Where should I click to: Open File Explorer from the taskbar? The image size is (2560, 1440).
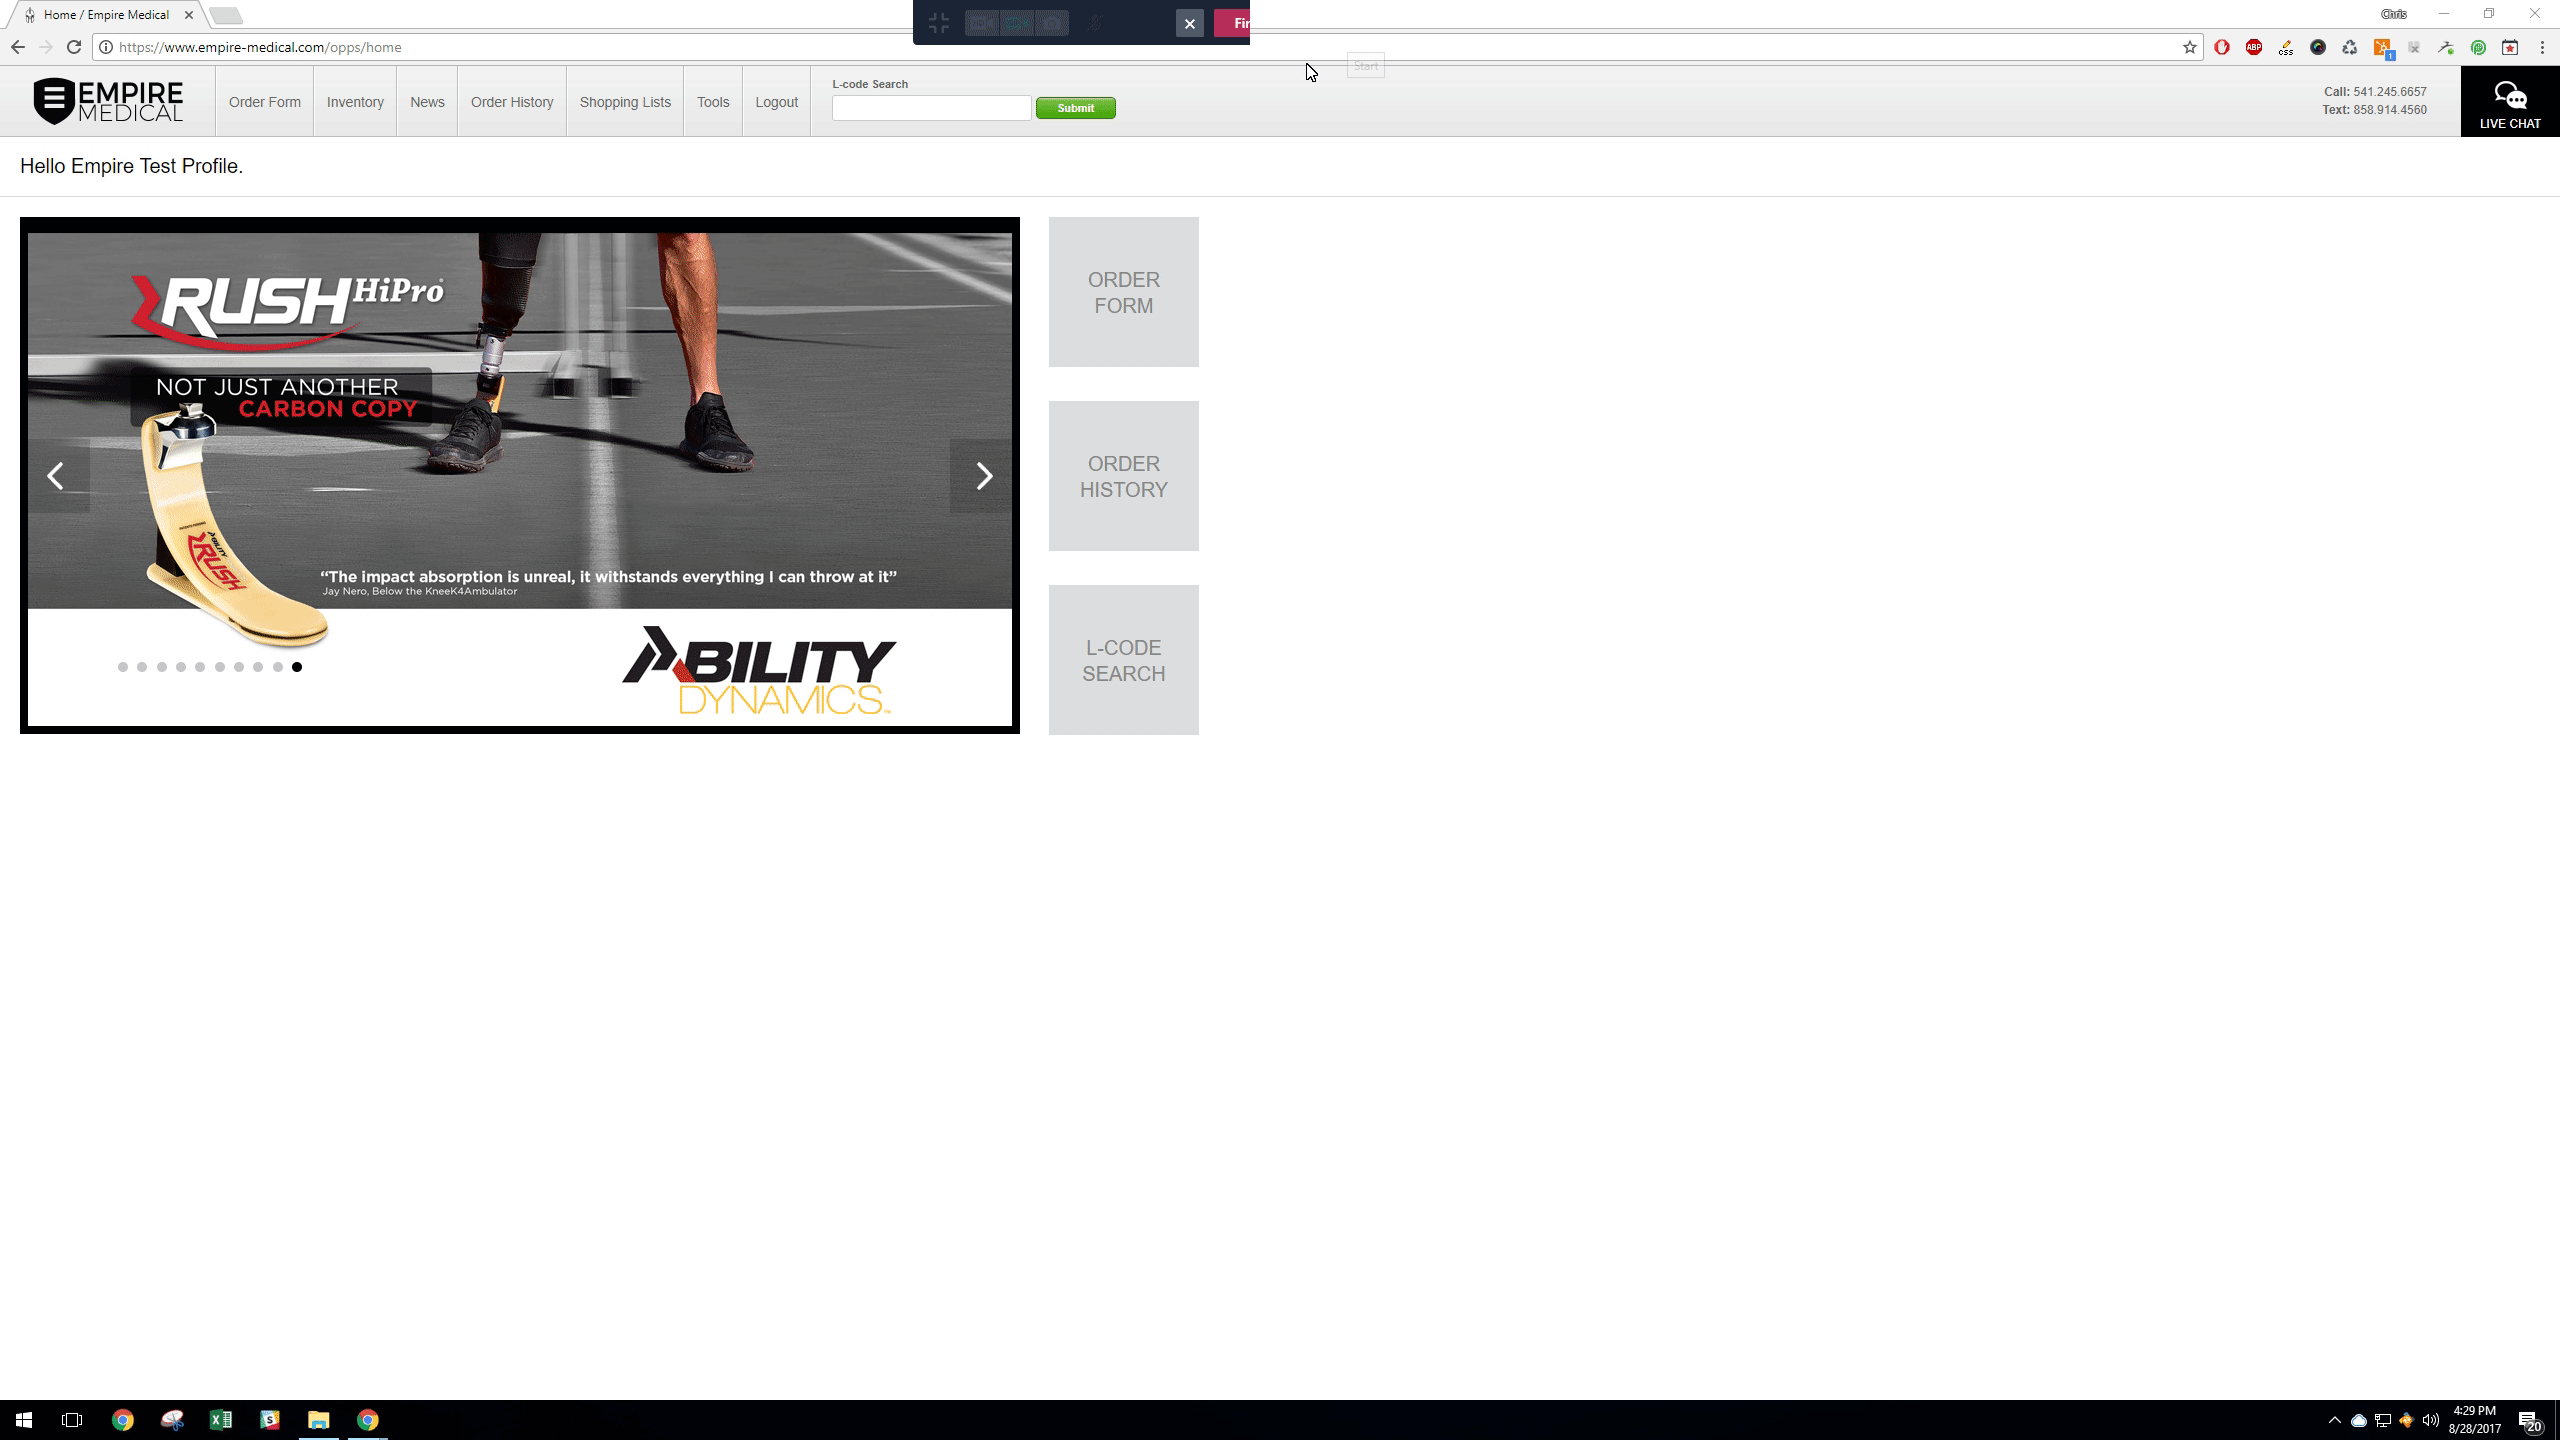319,1420
